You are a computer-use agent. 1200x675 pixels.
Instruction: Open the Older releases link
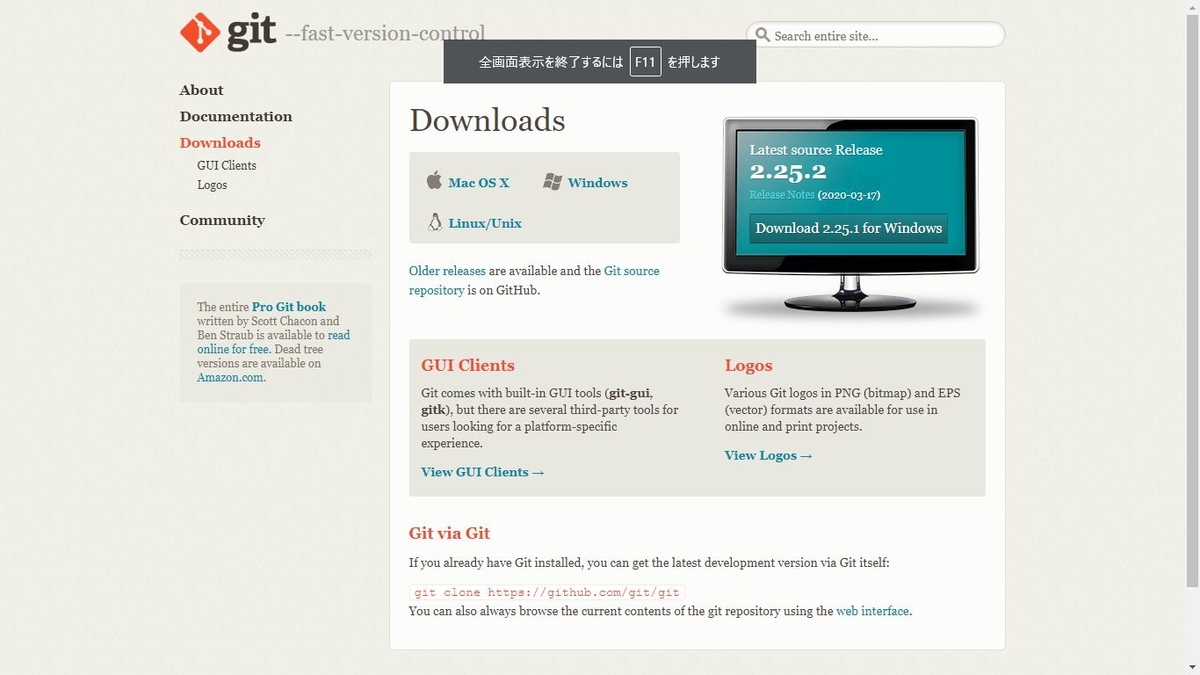tap(447, 271)
